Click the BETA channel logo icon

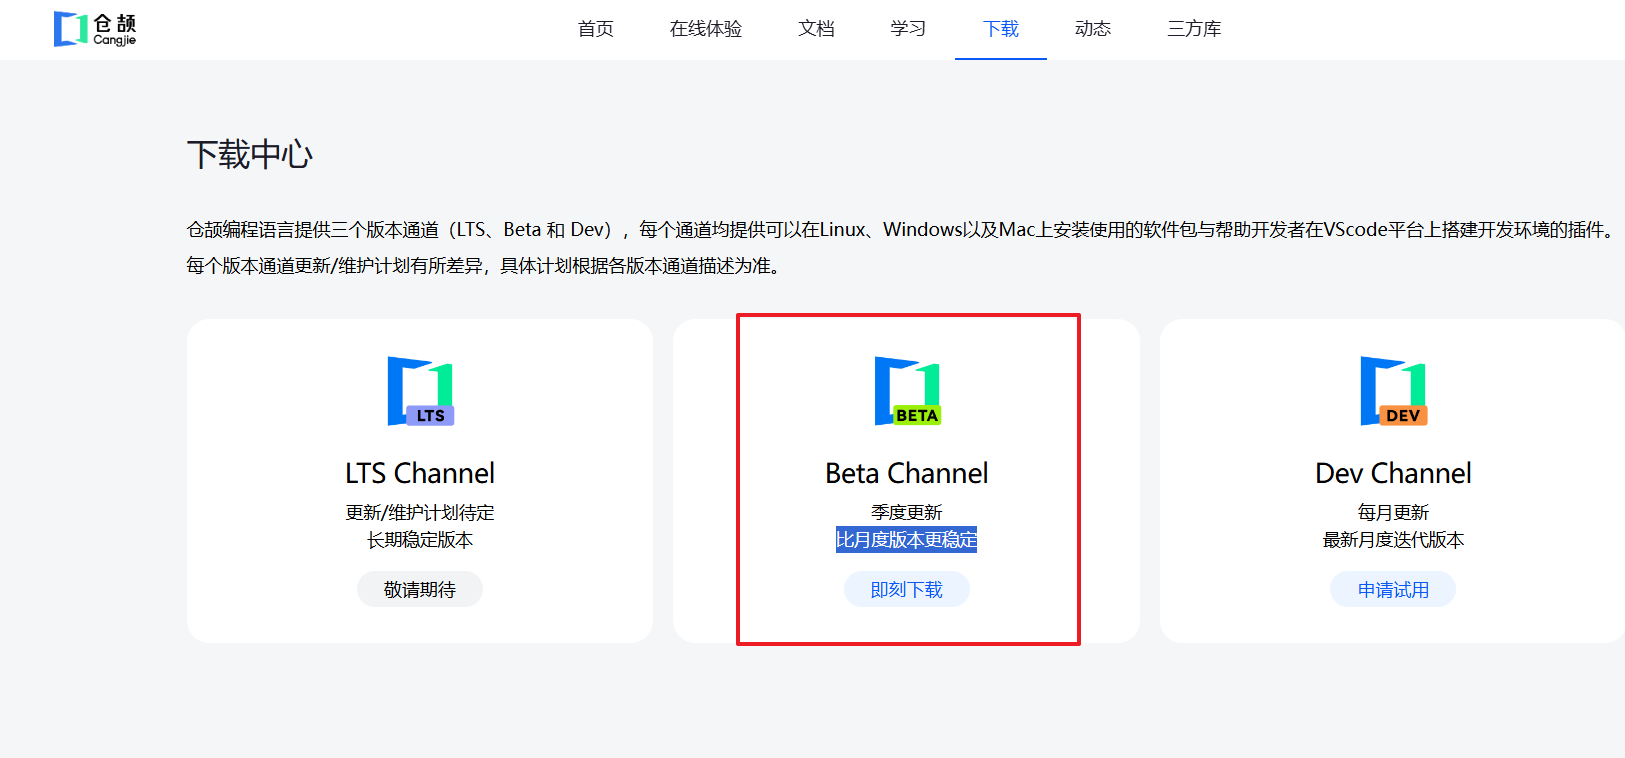907,391
